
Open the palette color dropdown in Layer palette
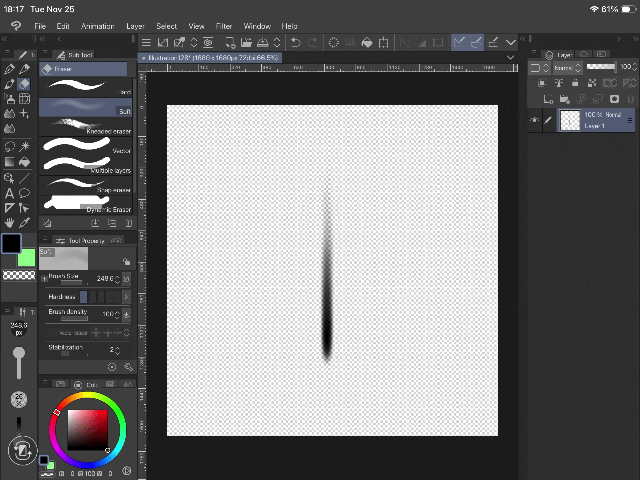539,68
